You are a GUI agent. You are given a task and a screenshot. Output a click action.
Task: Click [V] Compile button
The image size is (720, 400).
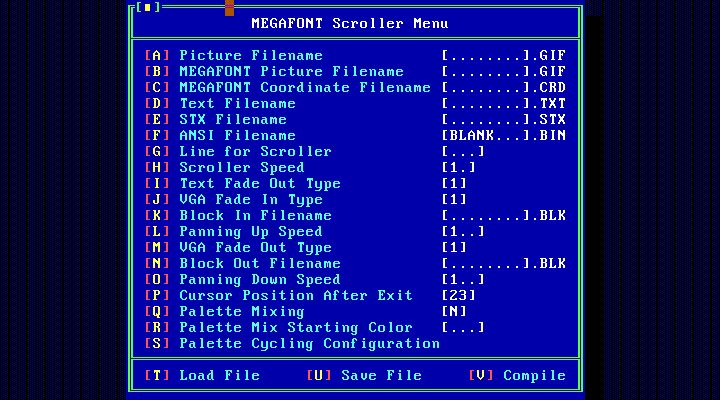pyautogui.click(x=517, y=375)
